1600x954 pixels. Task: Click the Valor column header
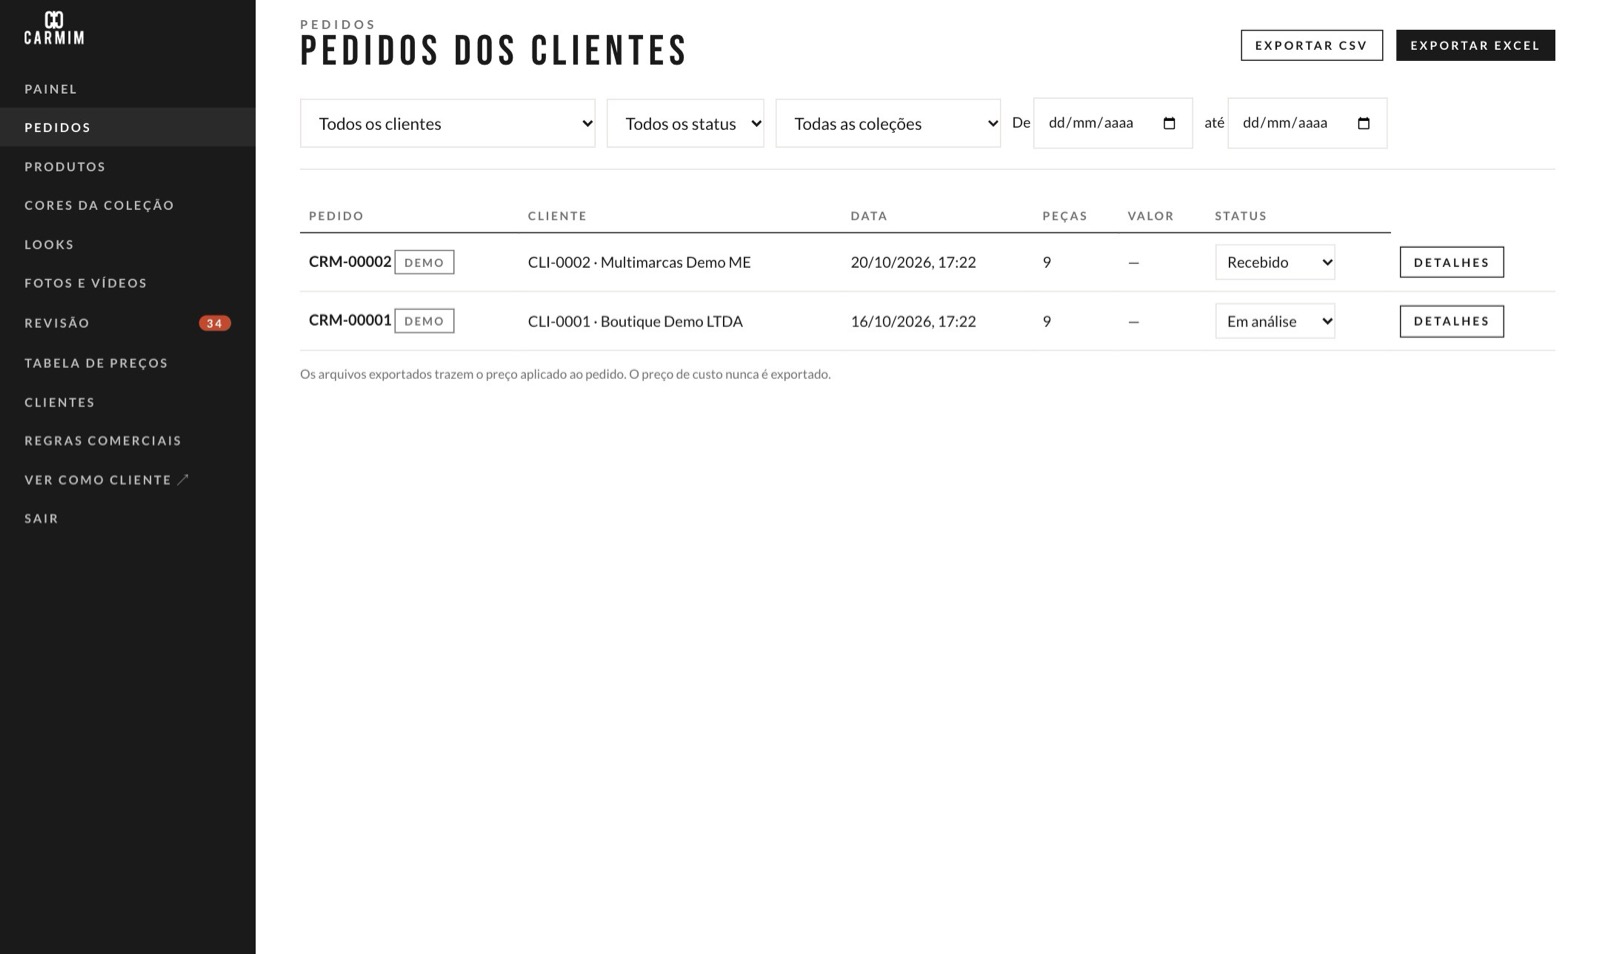click(x=1150, y=216)
